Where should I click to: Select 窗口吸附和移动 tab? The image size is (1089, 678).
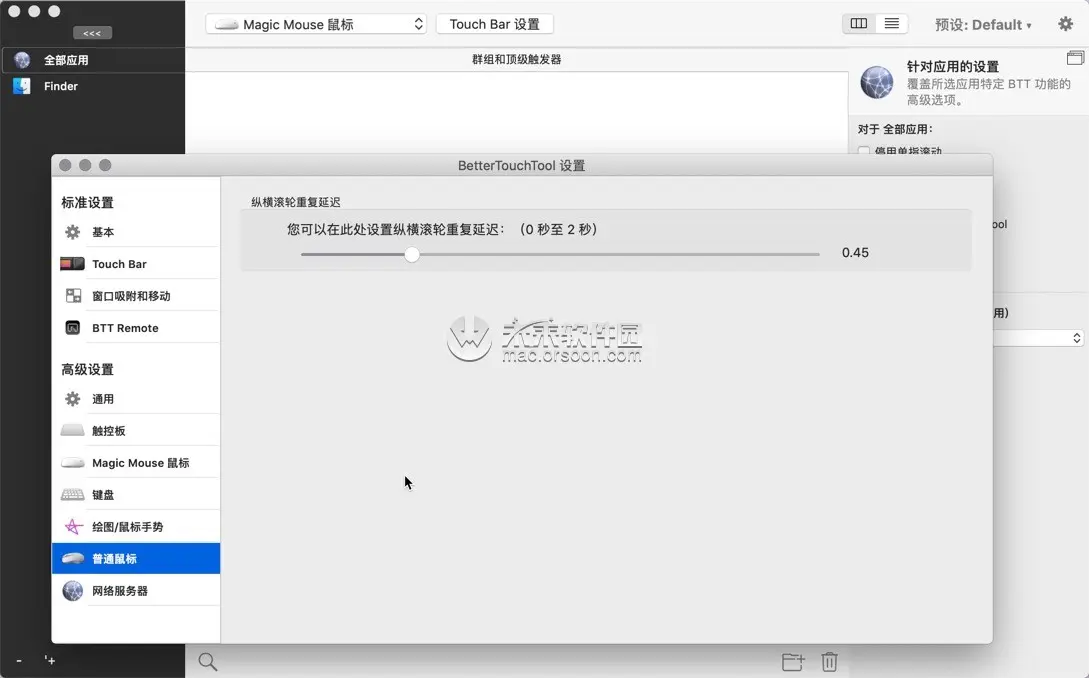[x=136, y=296]
